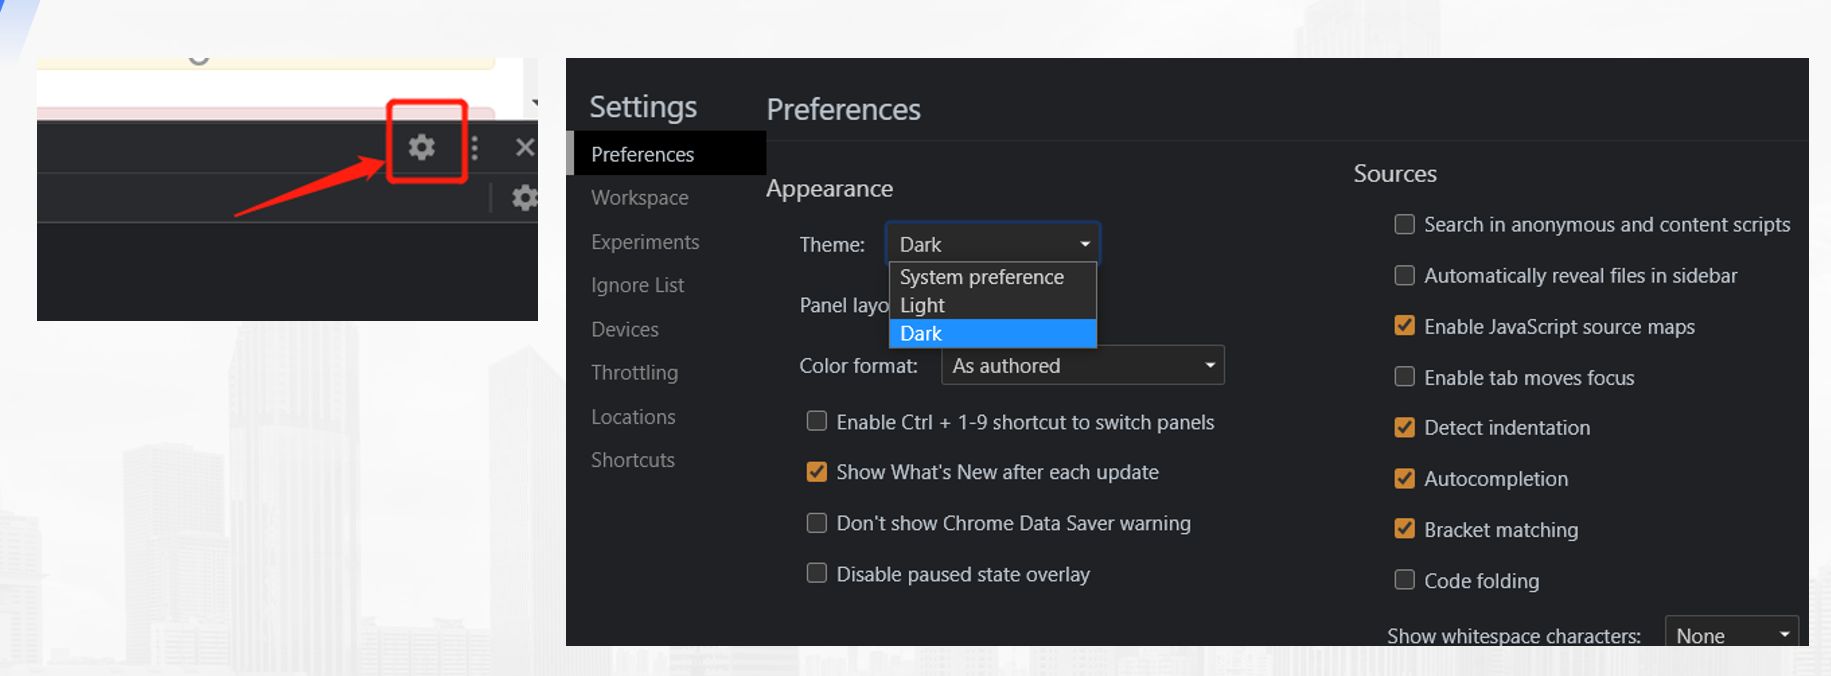This screenshot has width=1831, height=676.
Task: Select the Ignore List settings tab
Action: coord(637,285)
